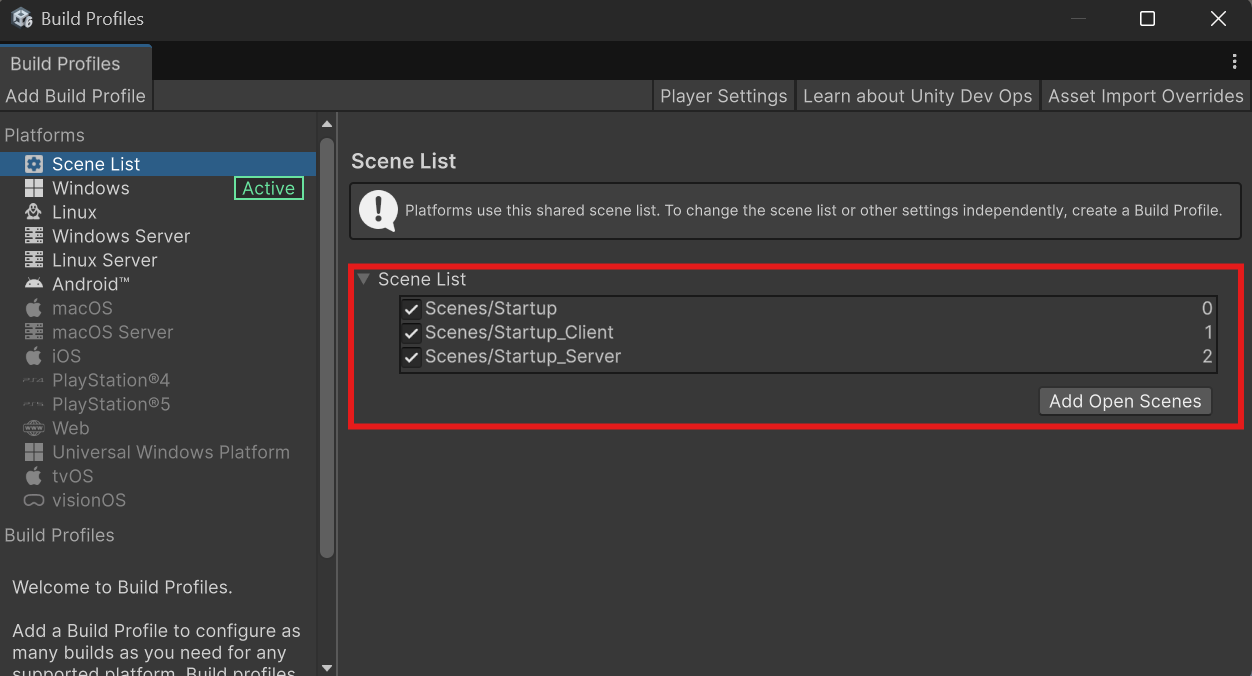The image size is (1252, 676).
Task: Select the Windows Server platform icon
Action: pos(34,236)
